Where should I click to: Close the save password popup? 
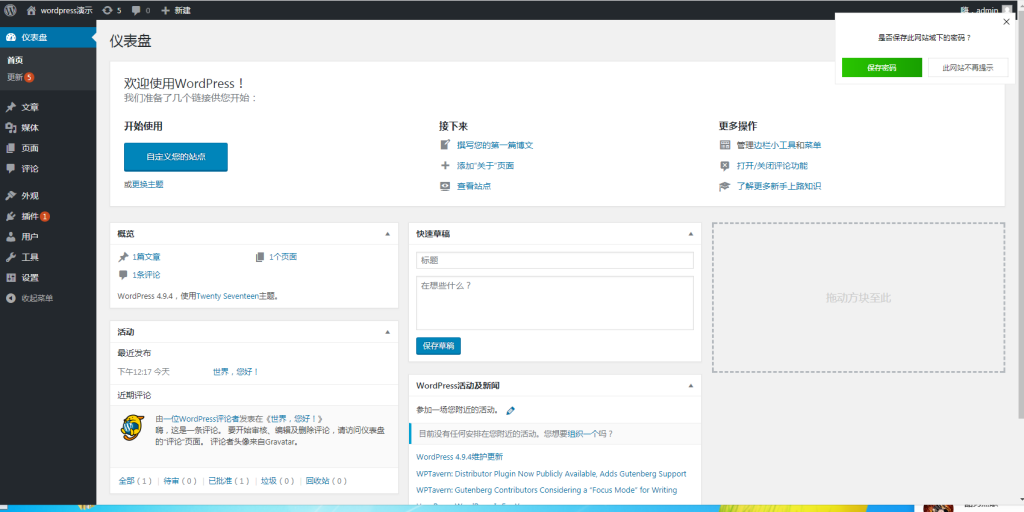[x=1006, y=22]
